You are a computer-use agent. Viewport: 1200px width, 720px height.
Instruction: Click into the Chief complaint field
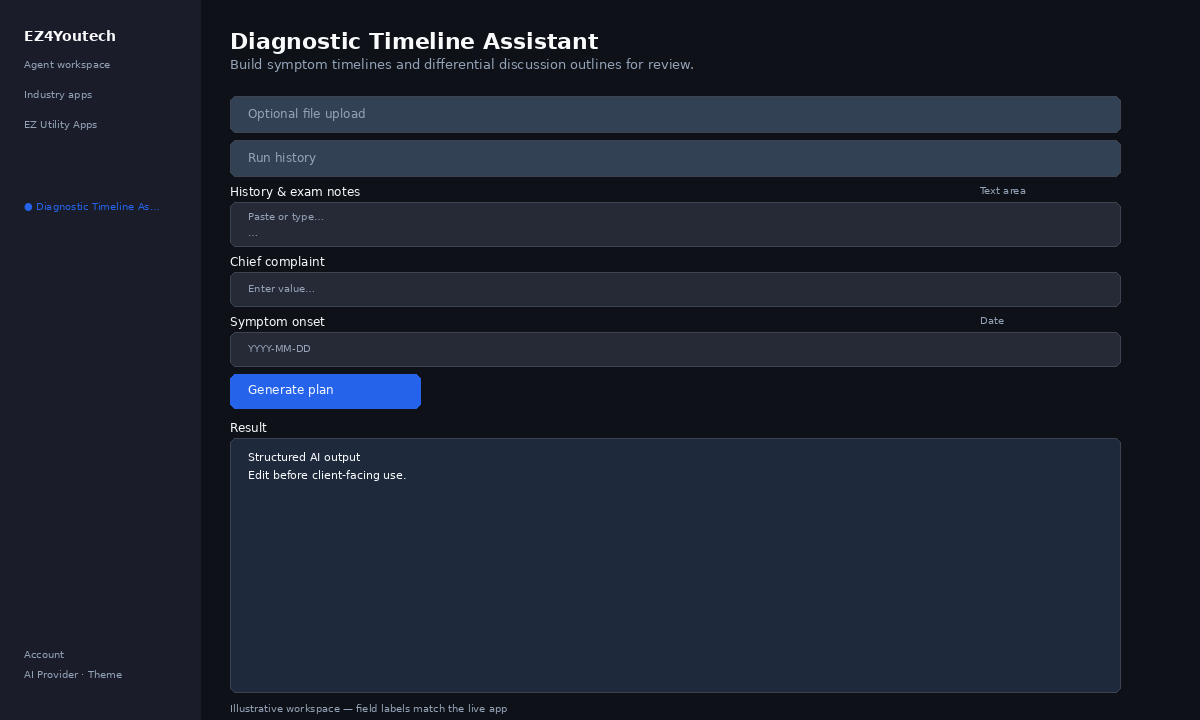(x=675, y=289)
